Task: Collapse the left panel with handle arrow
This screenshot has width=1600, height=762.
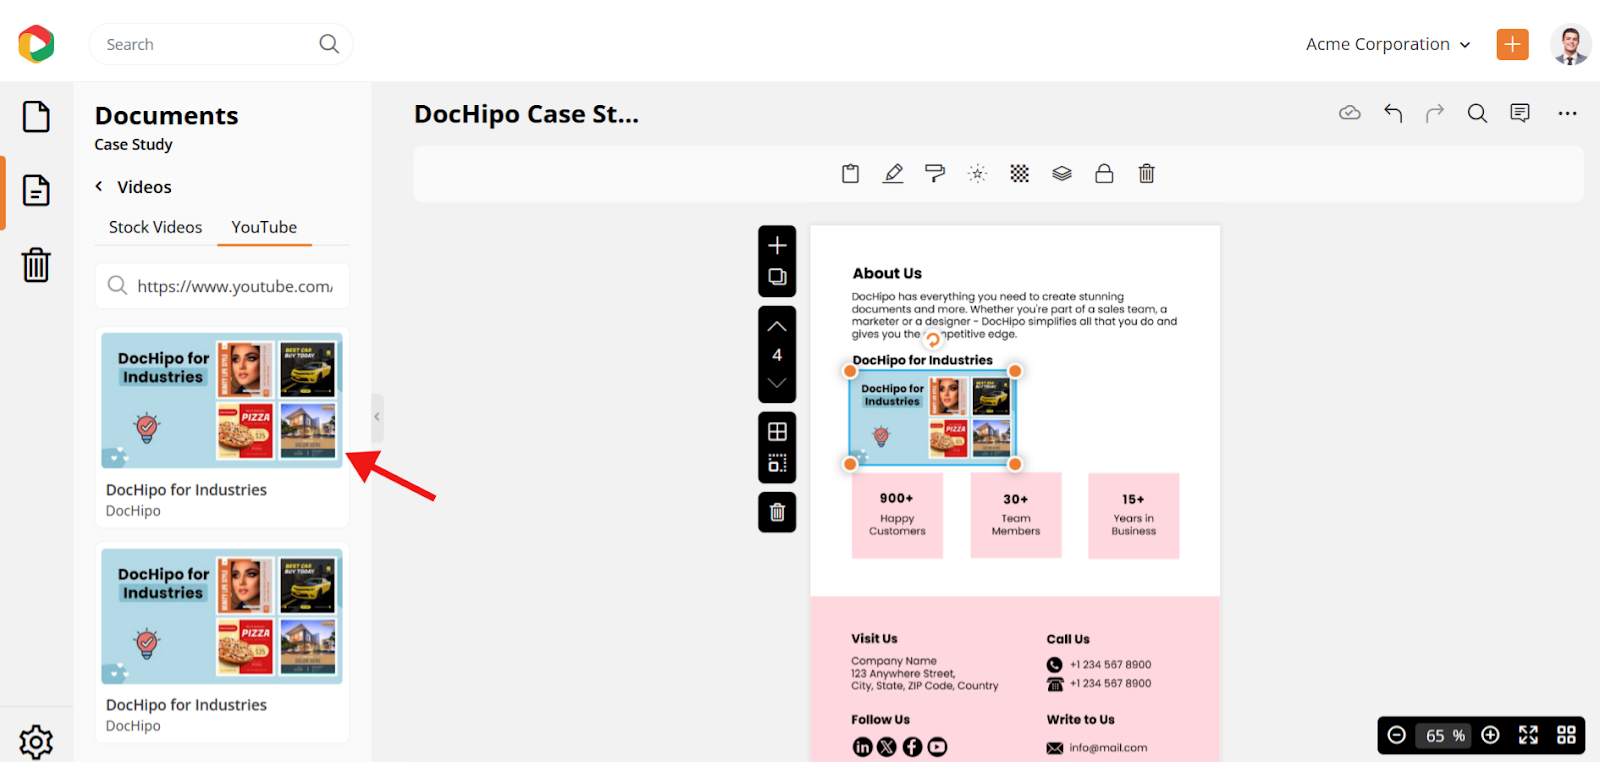Action: (x=377, y=416)
